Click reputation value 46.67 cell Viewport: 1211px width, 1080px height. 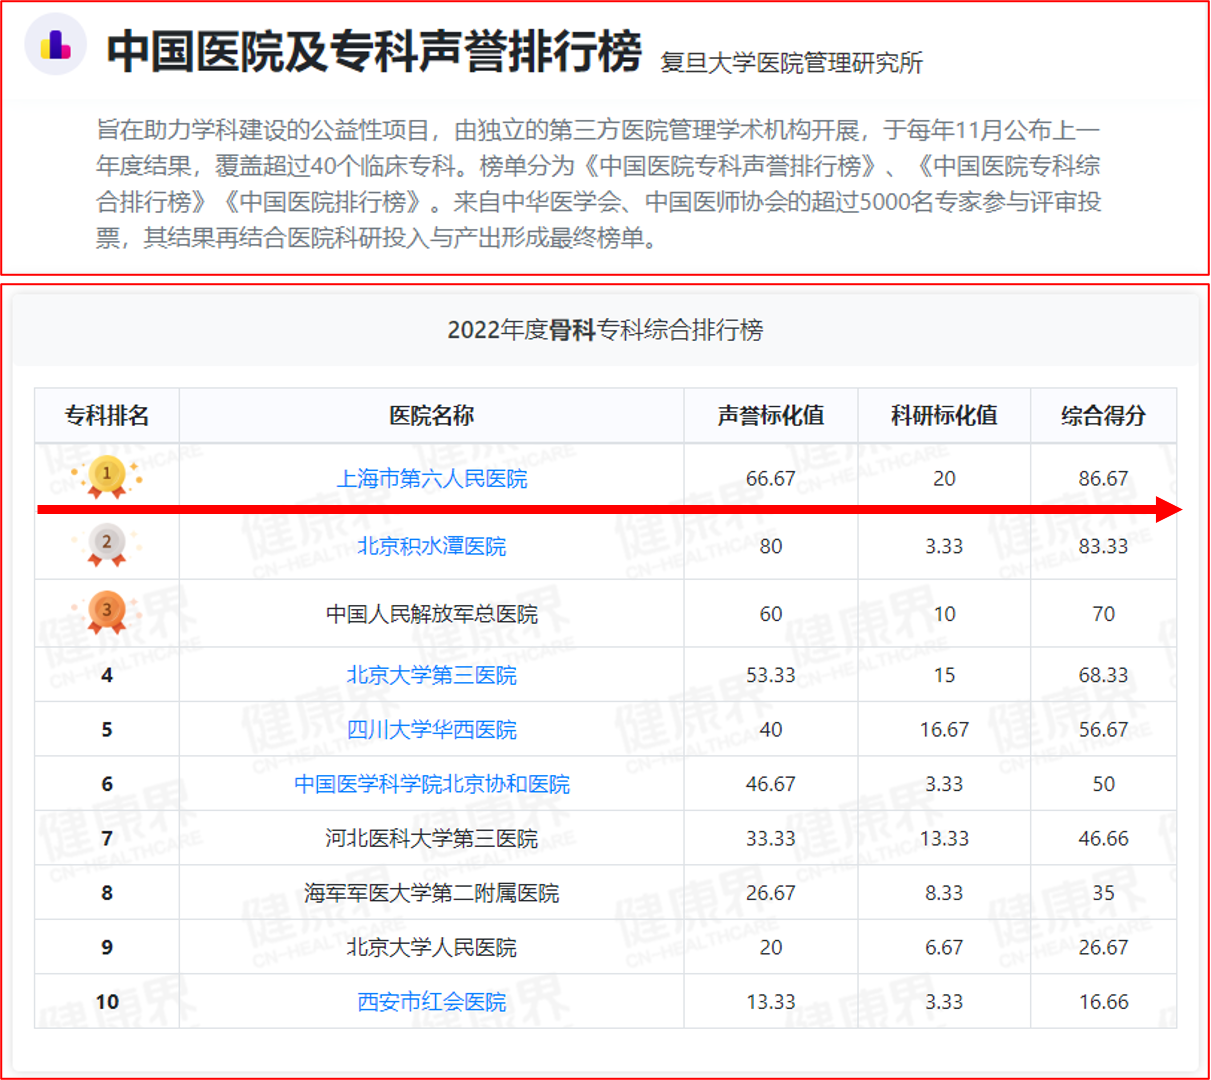point(771,784)
